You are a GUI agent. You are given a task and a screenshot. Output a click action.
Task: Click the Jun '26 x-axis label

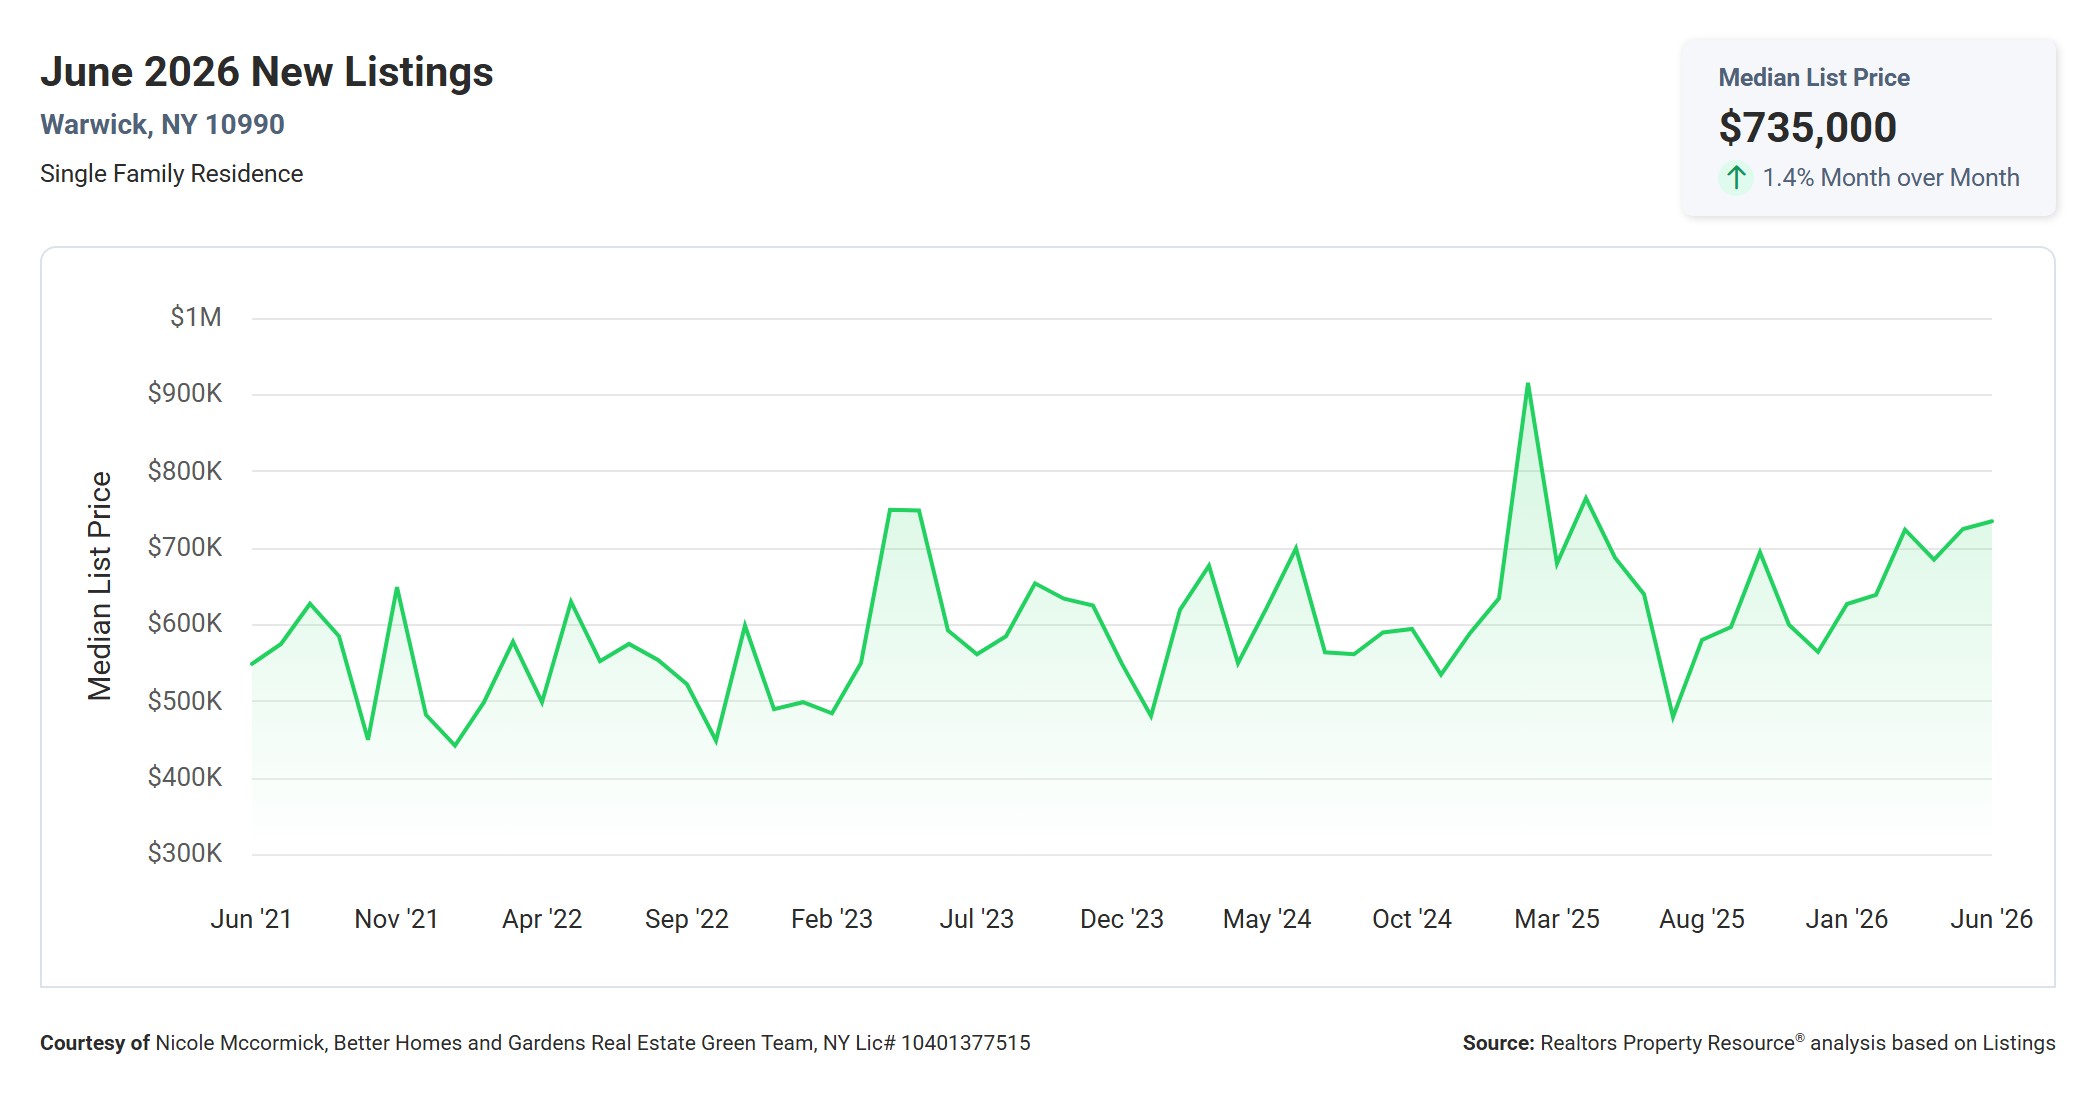(1991, 919)
